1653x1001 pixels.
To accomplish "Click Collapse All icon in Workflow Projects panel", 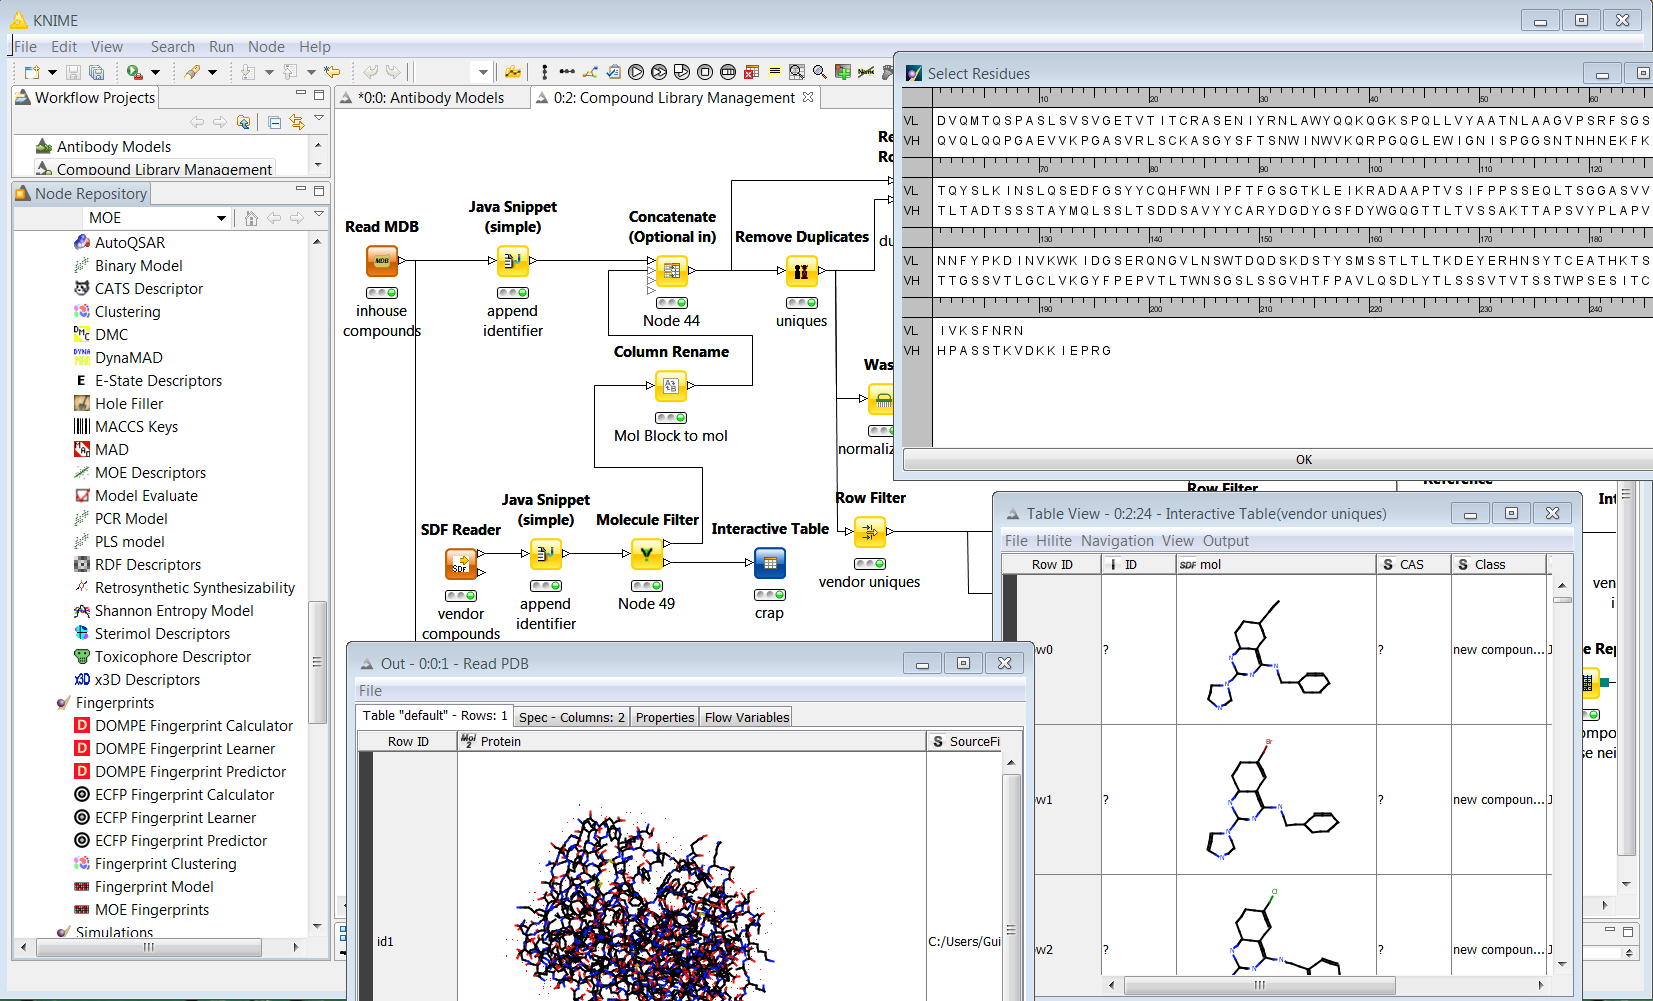I will click(x=274, y=122).
